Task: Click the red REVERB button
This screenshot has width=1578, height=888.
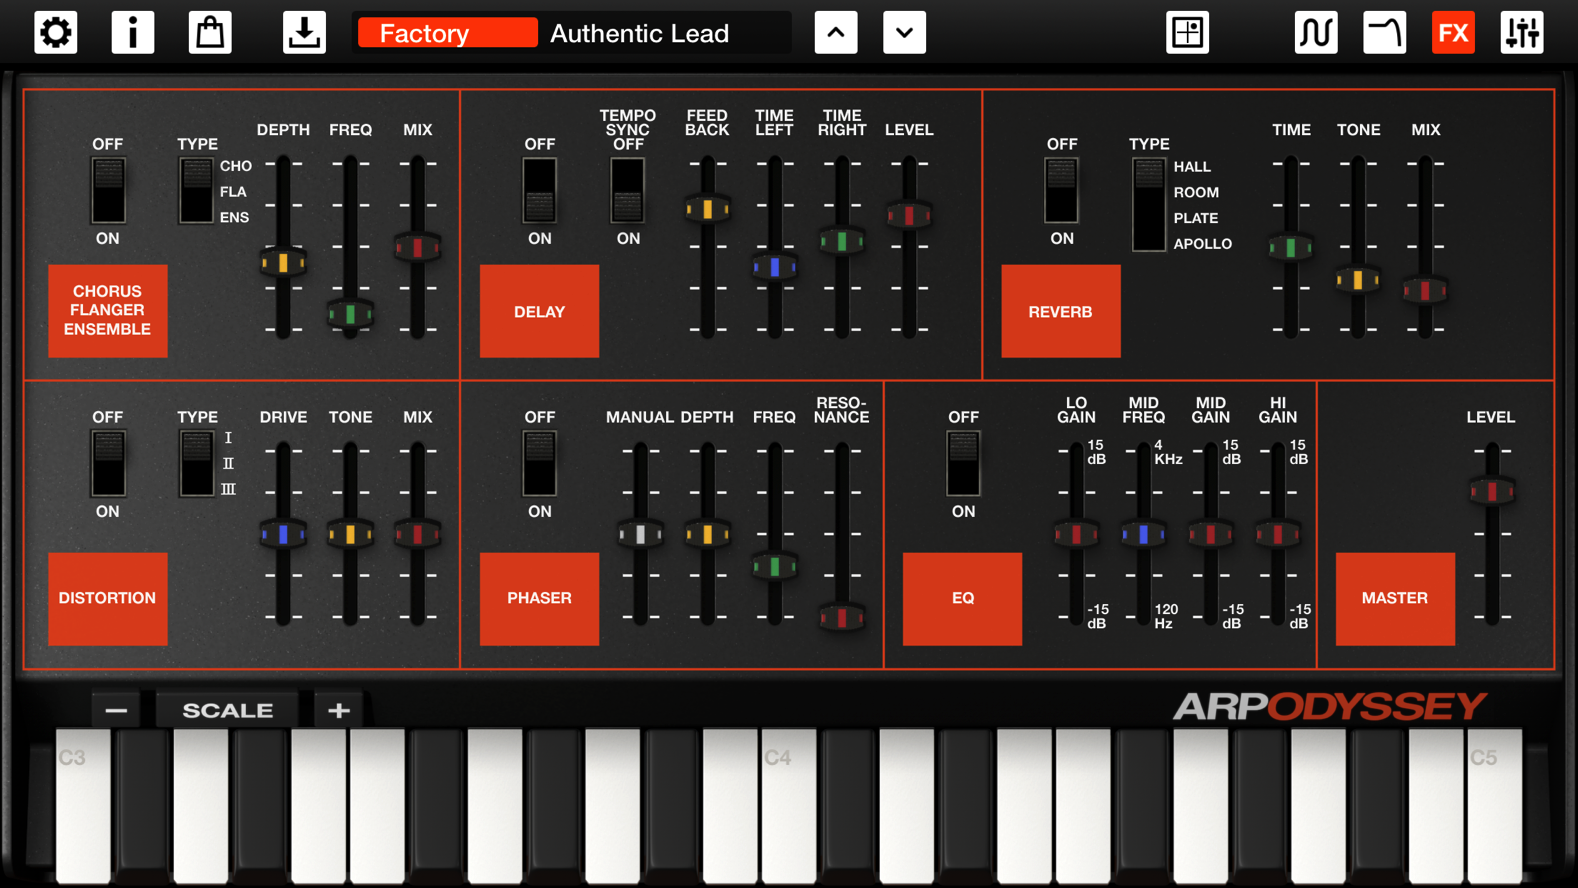Action: (x=1061, y=311)
